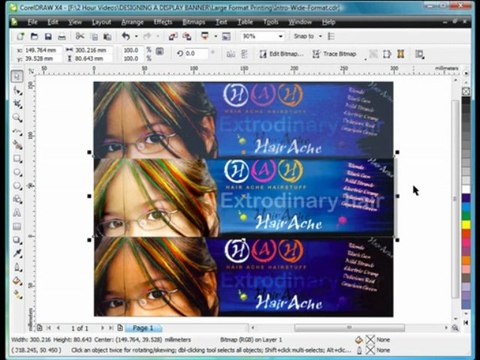Expand the Application launcher dropdown arrow
The width and height of the screenshot is (480, 360).
pyautogui.click(x=216, y=36)
